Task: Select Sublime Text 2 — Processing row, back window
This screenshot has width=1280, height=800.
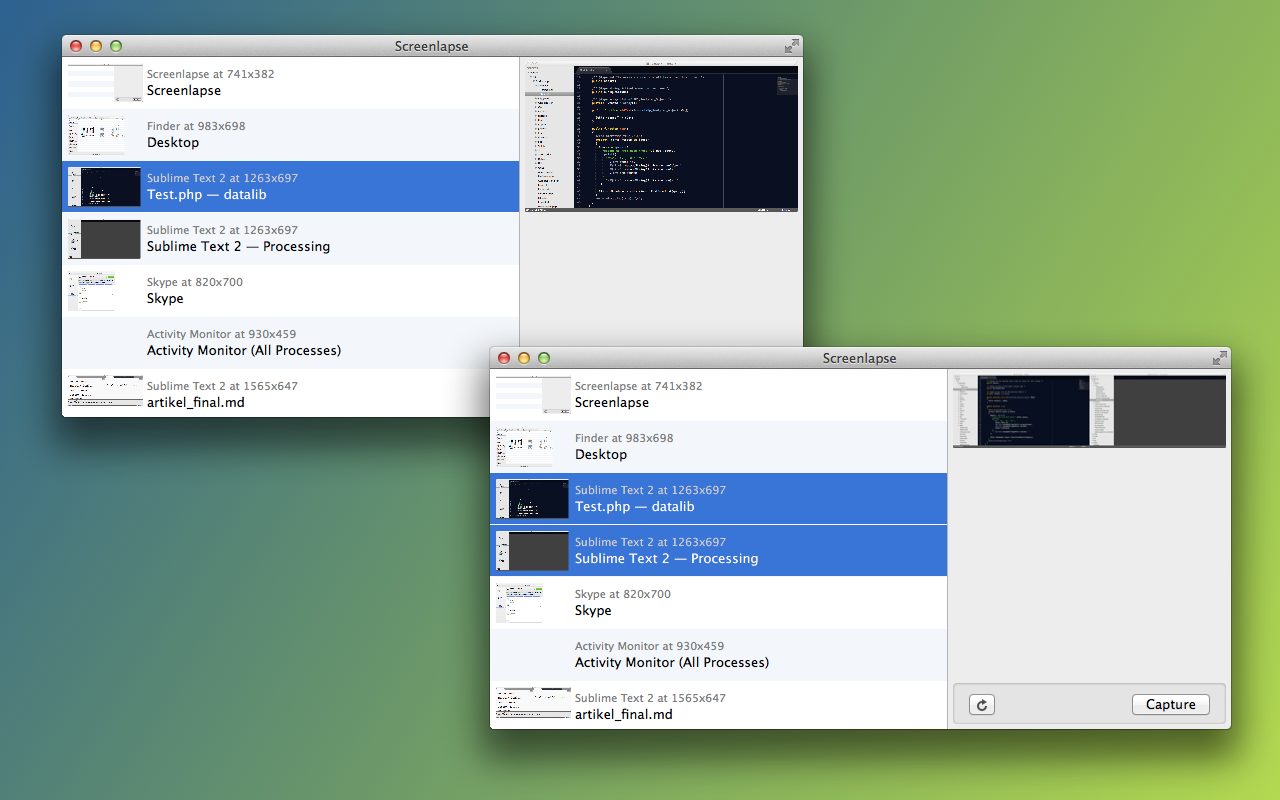Action: click(291, 239)
